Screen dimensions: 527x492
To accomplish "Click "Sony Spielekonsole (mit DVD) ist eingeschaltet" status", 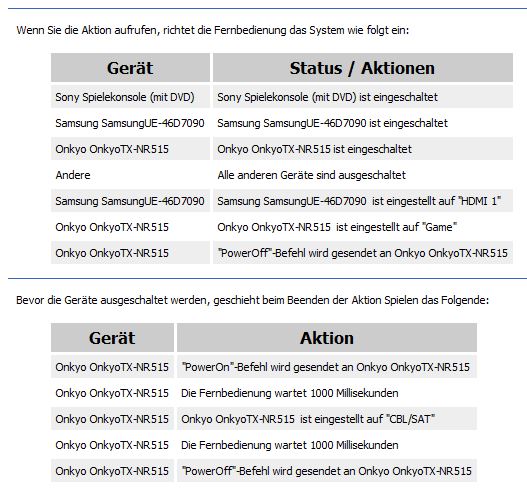I will tap(363, 97).
